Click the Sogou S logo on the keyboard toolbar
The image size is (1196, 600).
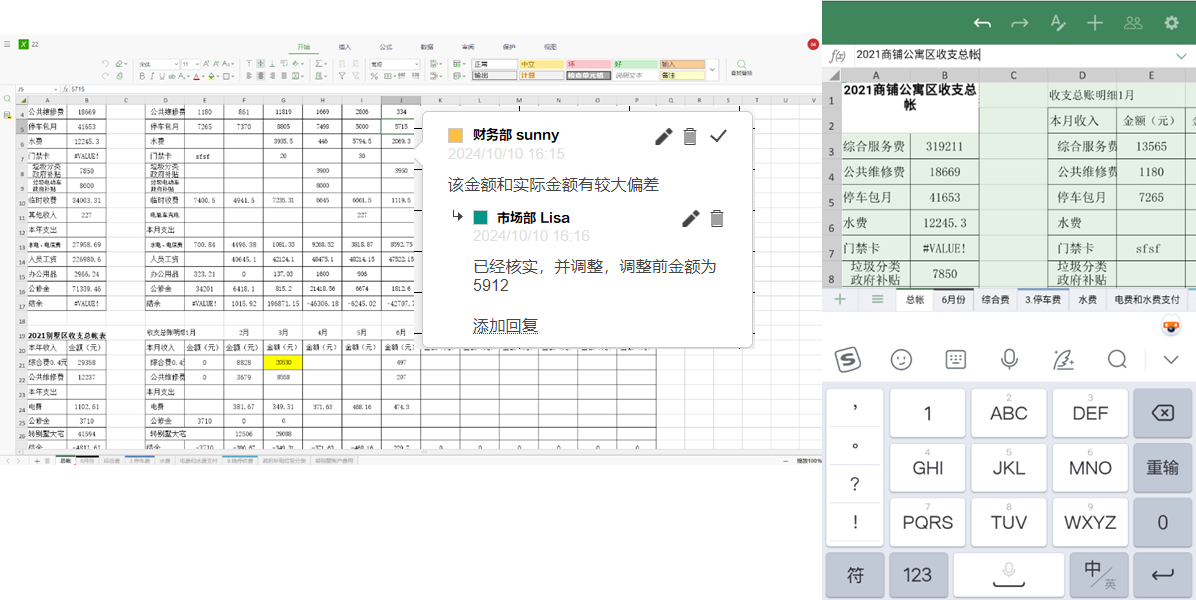point(847,359)
